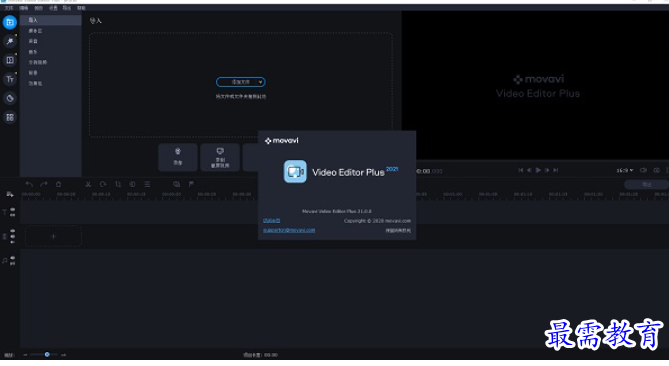Open the Stickers tab in the sidebar
This screenshot has width=669, height=366.
tap(10, 99)
